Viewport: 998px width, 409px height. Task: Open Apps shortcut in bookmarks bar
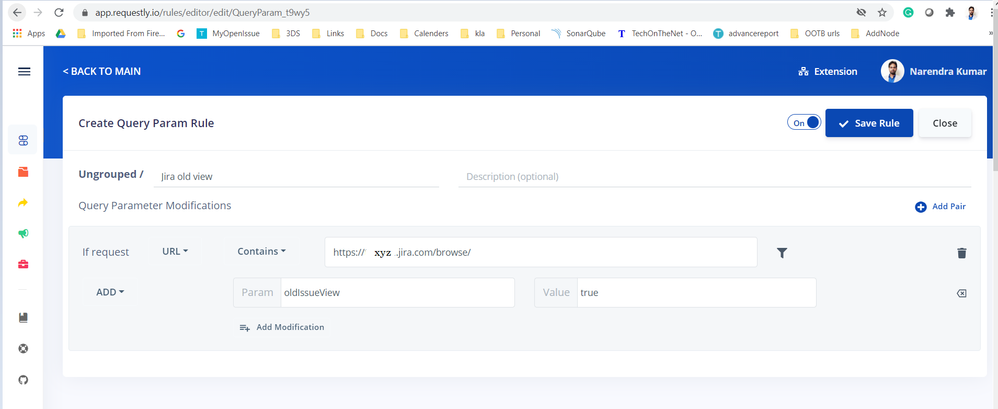tap(29, 33)
